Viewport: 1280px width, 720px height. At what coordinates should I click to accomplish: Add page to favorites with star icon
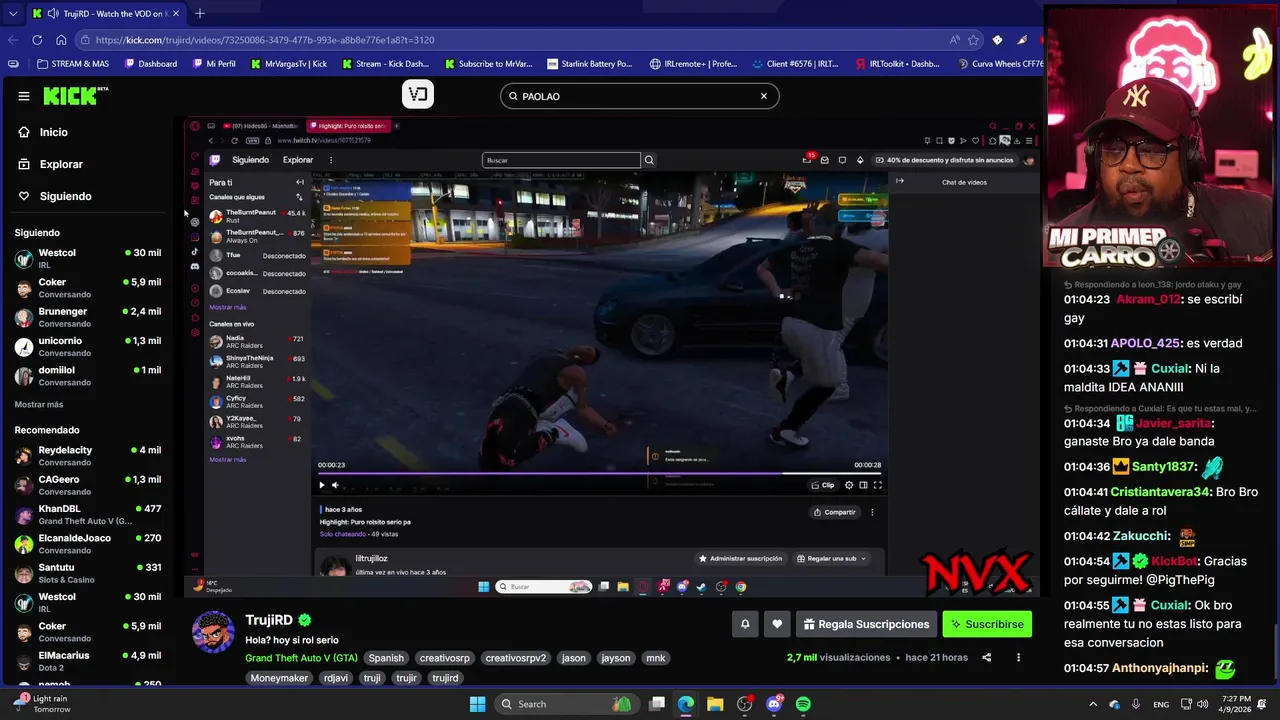tap(974, 40)
